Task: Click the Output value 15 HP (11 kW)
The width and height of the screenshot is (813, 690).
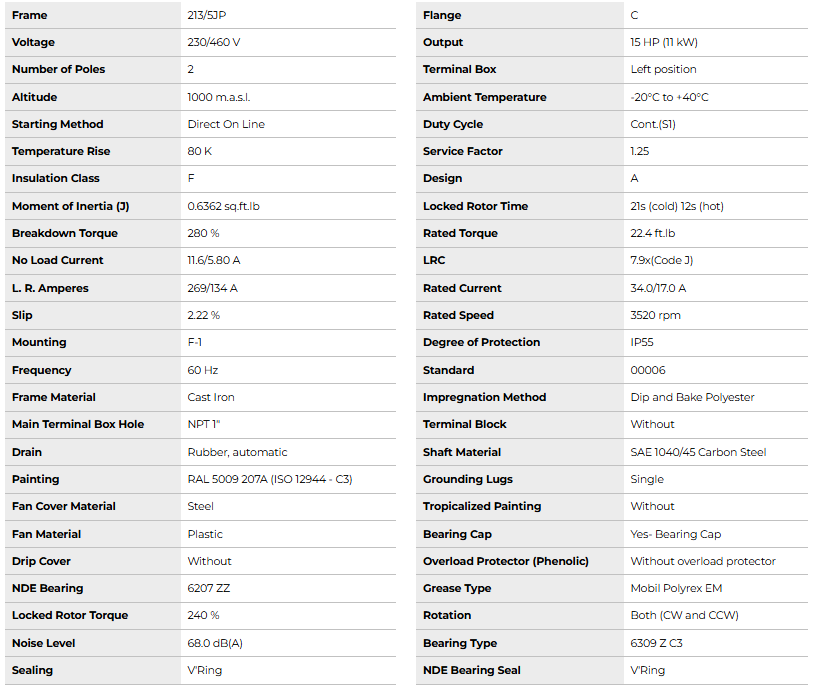Action: pyautogui.click(x=664, y=42)
